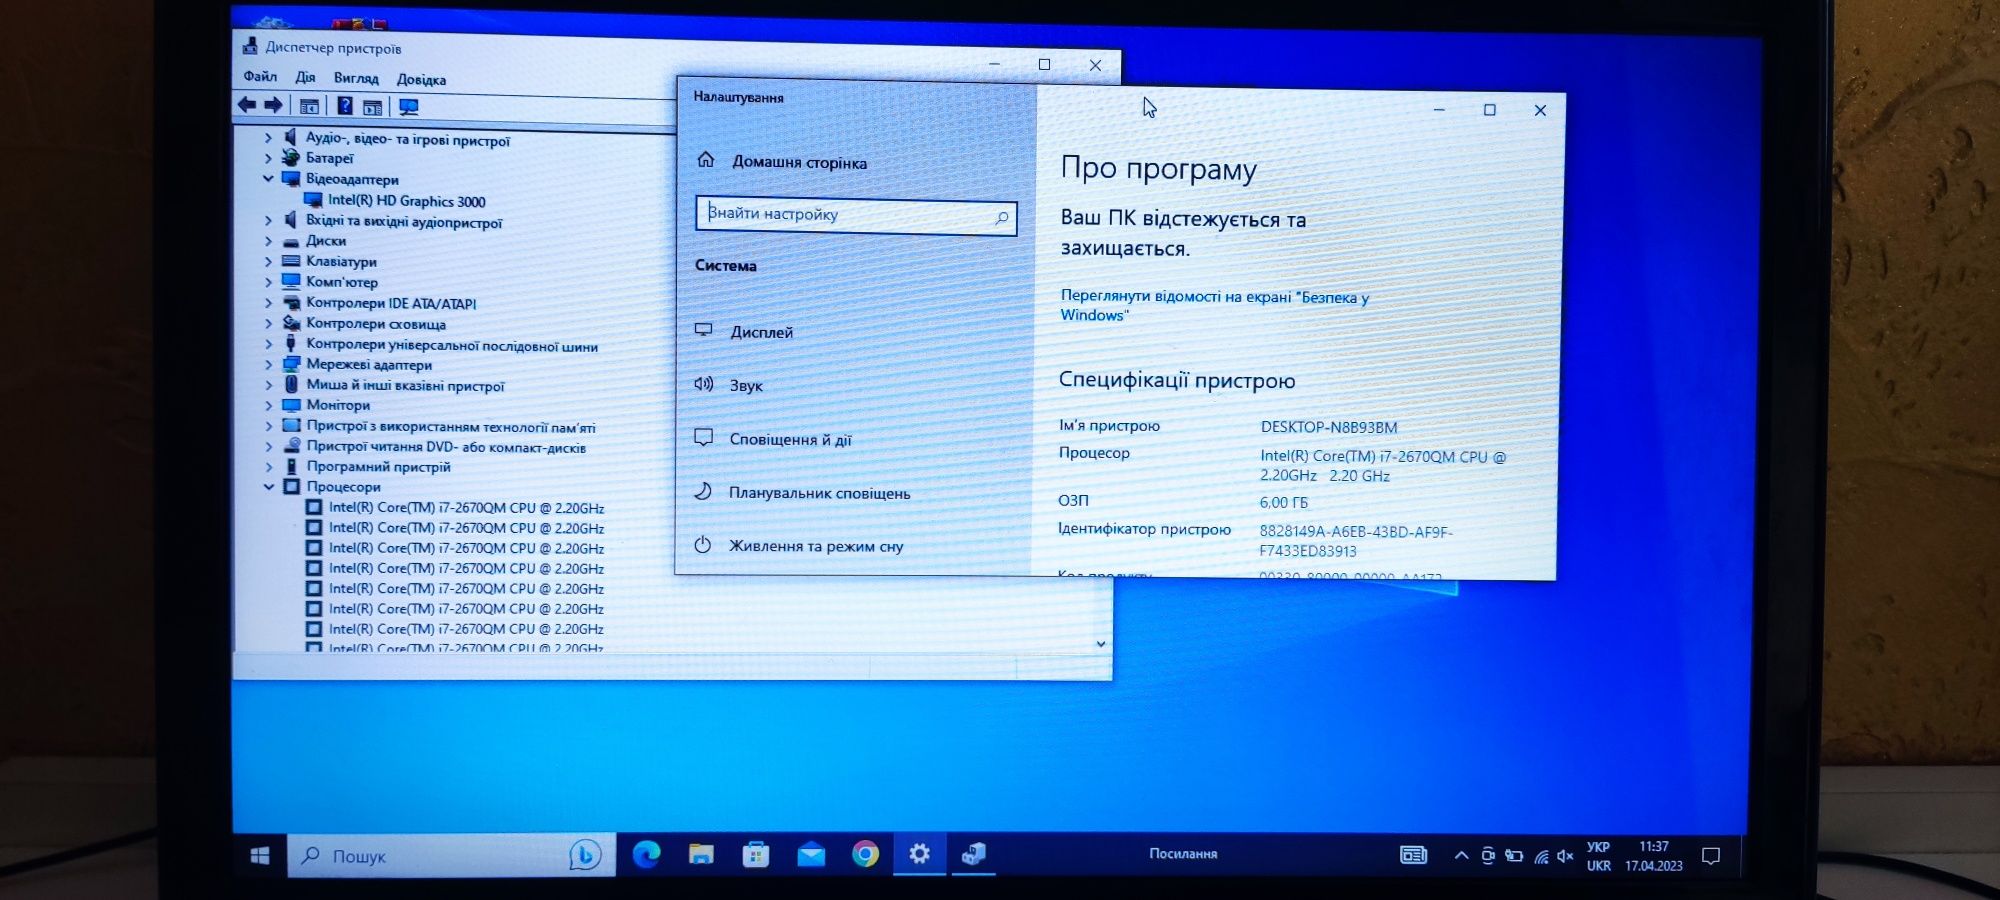Click the Wi-Fi network tray icon
Viewport: 2000px width, 900px height.
[1541, 856]
